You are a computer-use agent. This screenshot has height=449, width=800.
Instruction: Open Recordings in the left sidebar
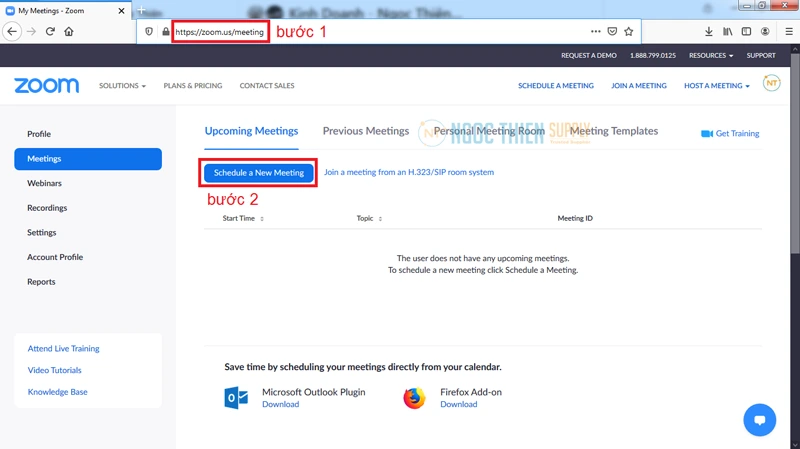pos(47,208)
